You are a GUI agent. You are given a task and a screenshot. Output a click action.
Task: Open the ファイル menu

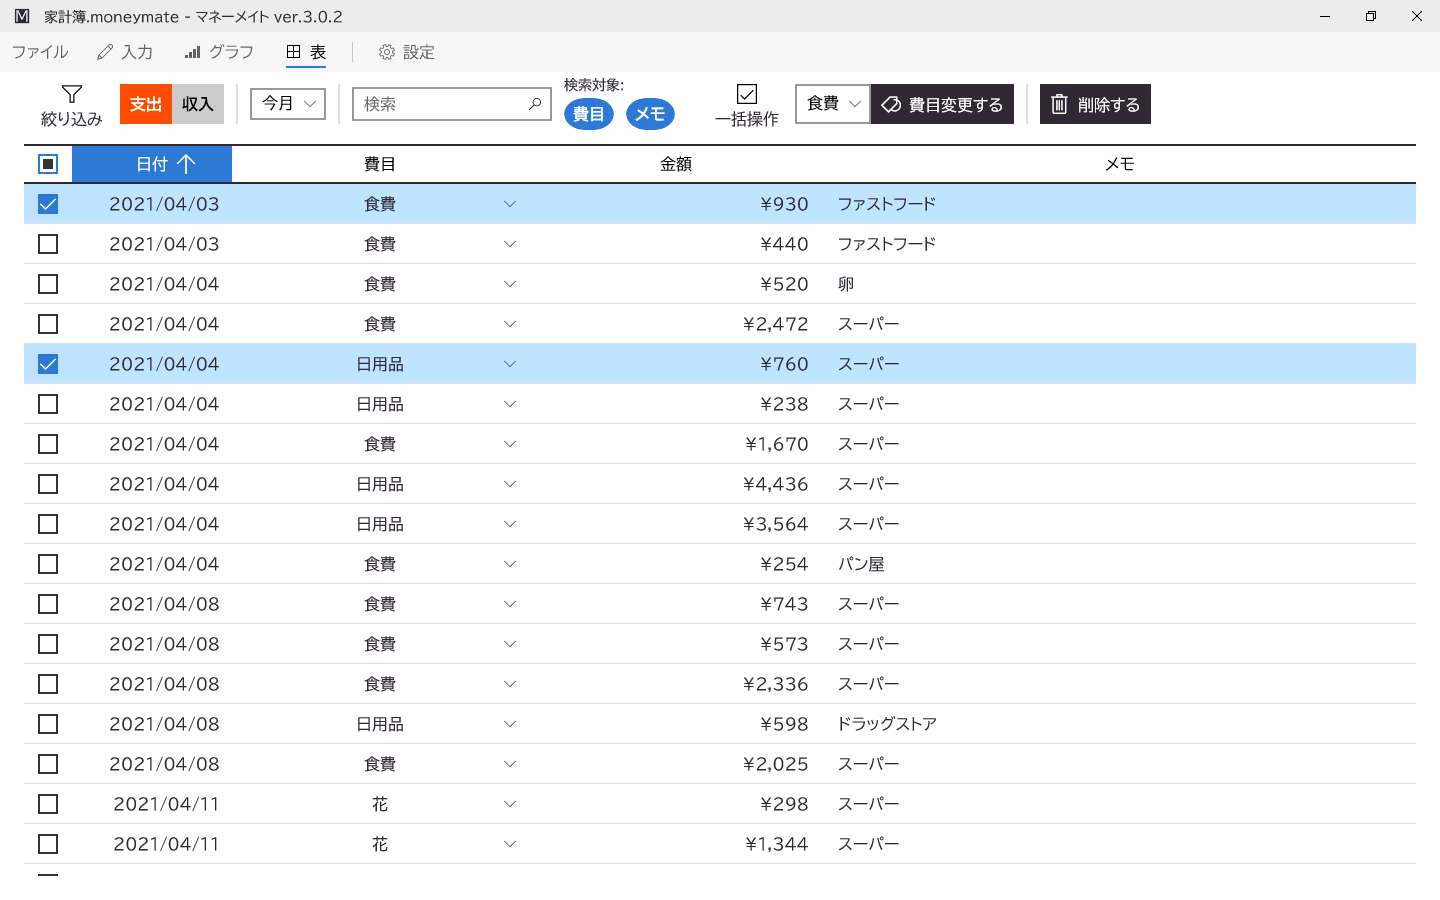[x=40, y=52]
